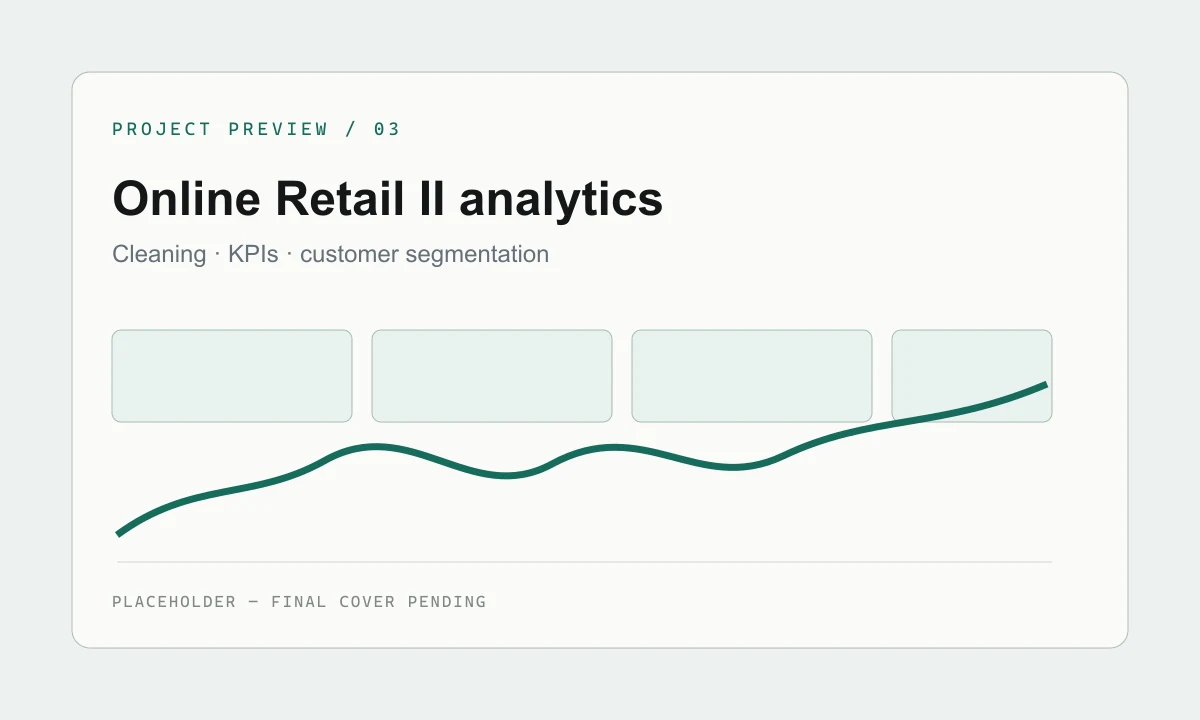Click the FINAL COVER PENDING footer words

[x=379, y=602]
